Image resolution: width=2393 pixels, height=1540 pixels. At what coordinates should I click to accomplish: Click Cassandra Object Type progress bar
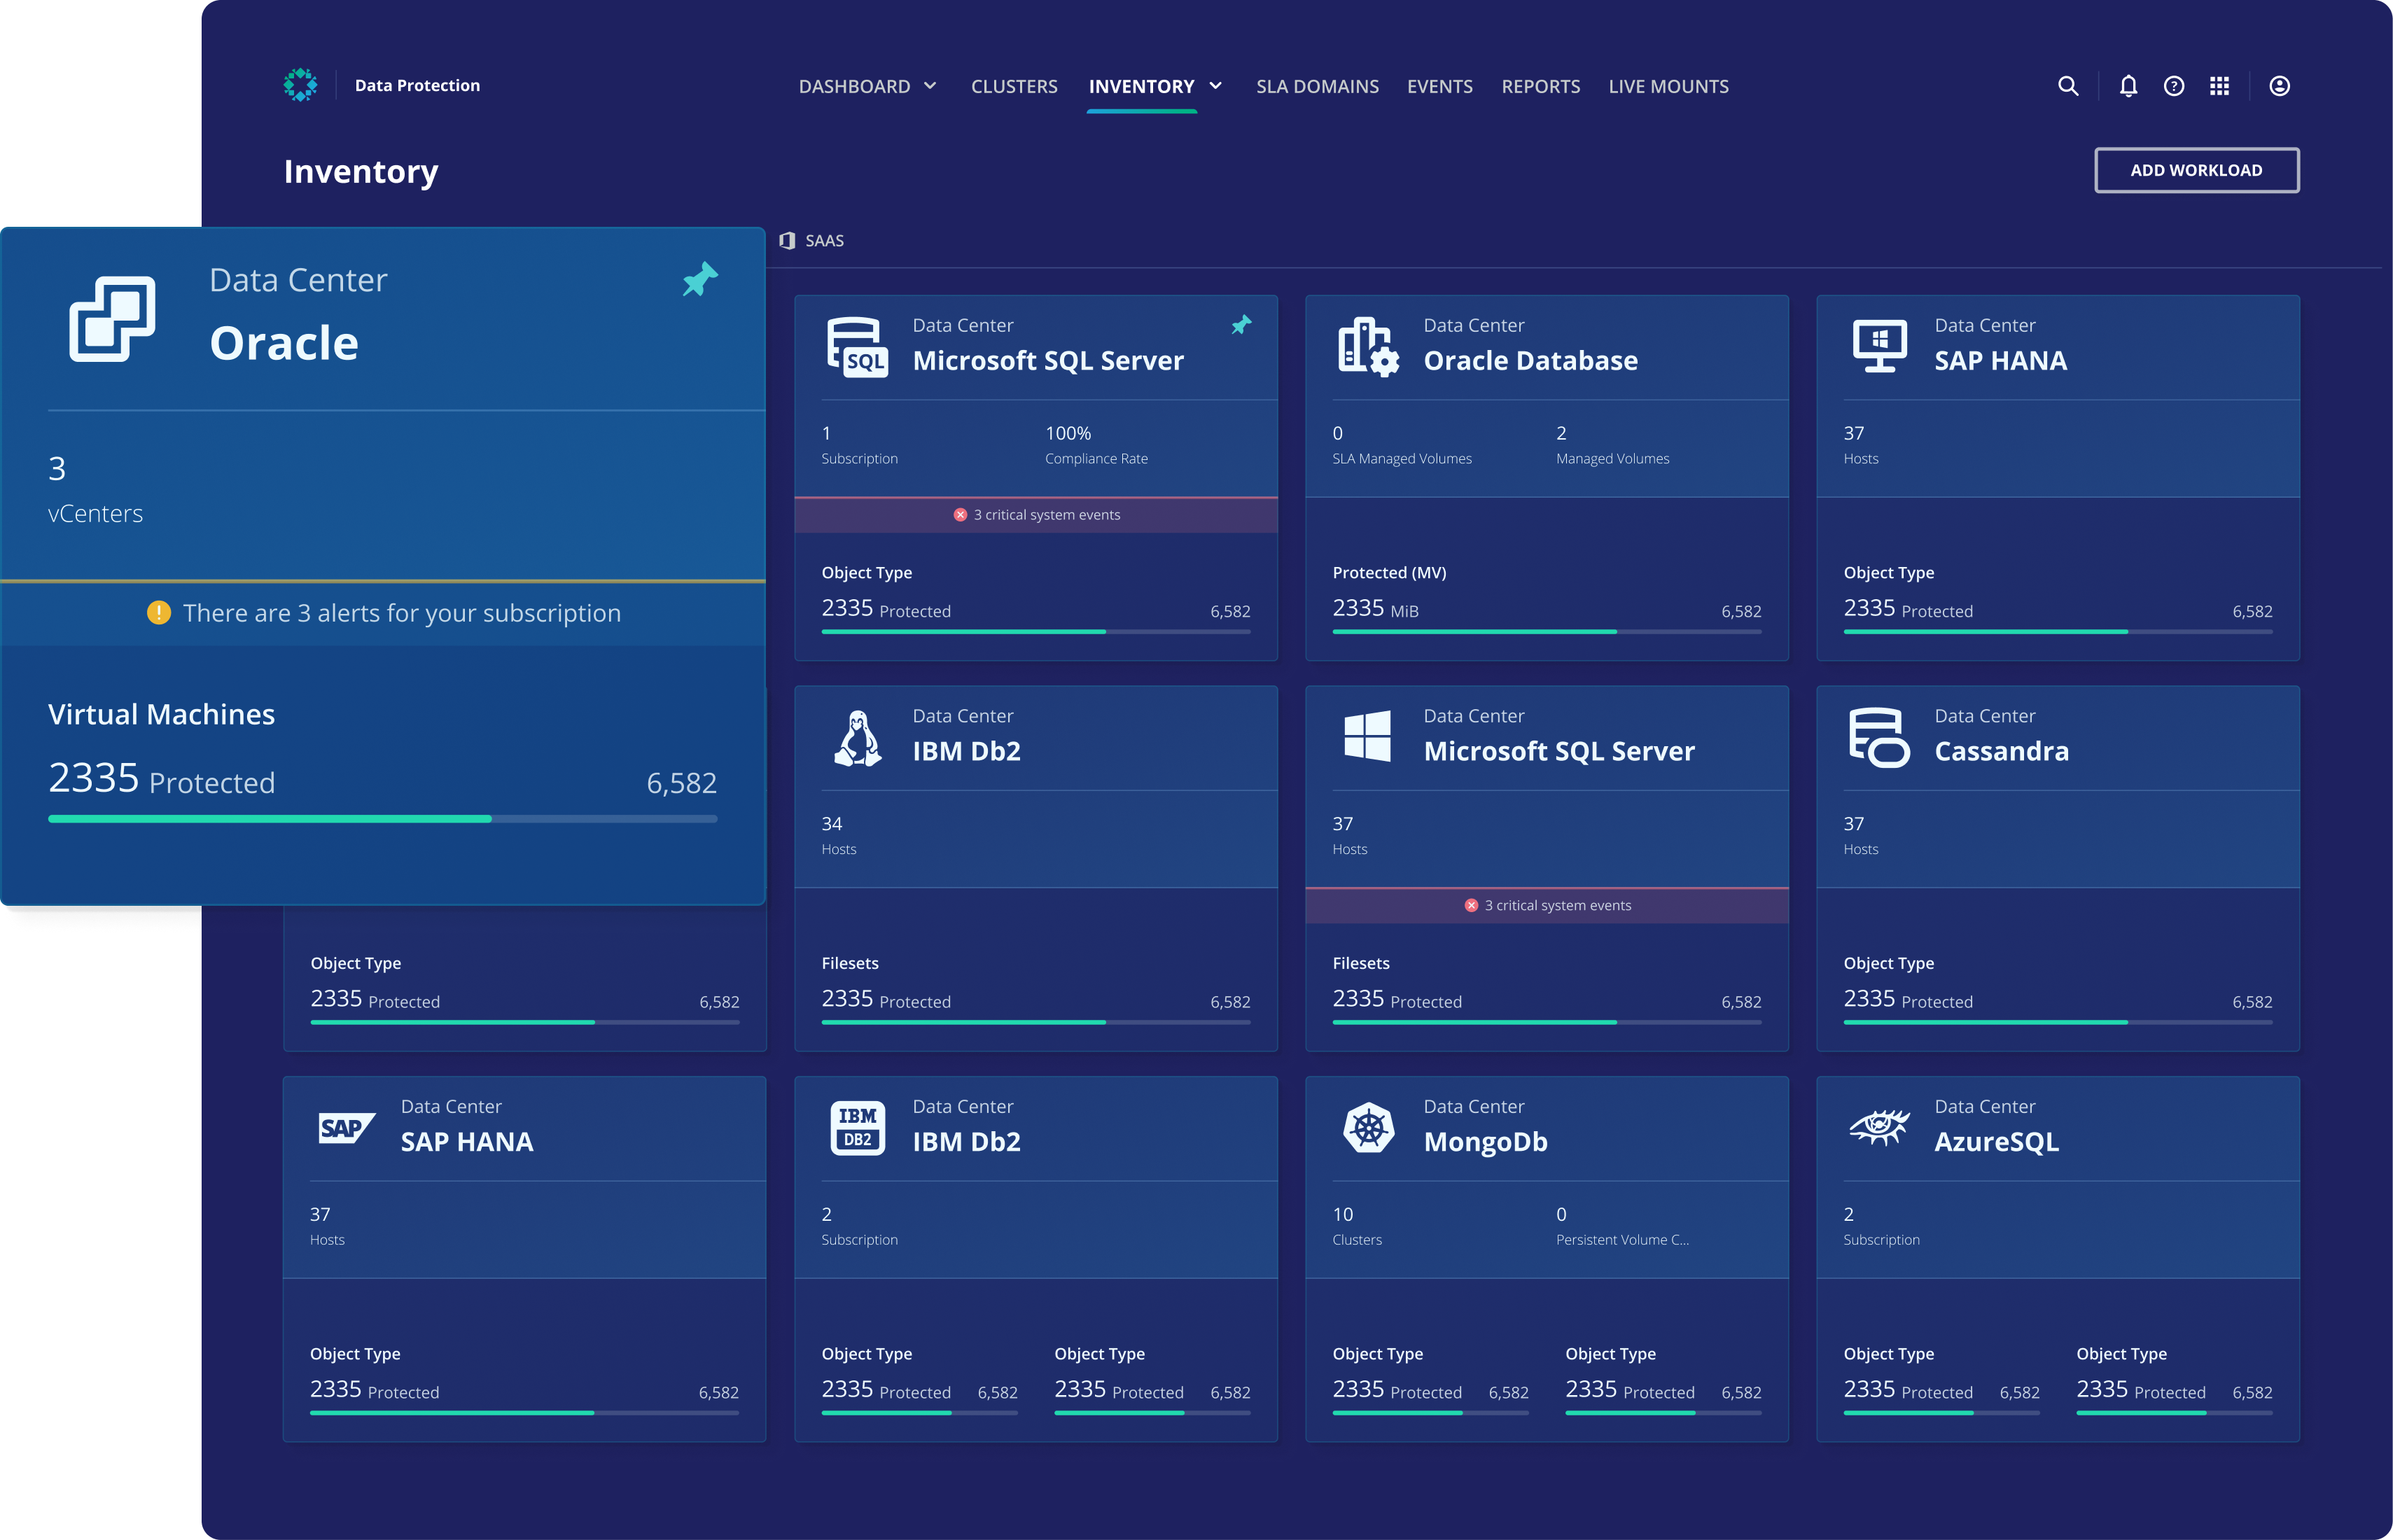pyautogui.click(x=2058, y=1022)
